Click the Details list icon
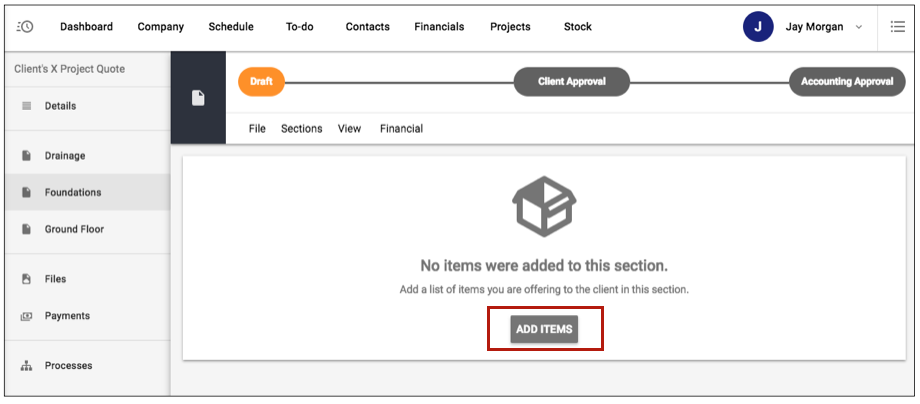 27,106
